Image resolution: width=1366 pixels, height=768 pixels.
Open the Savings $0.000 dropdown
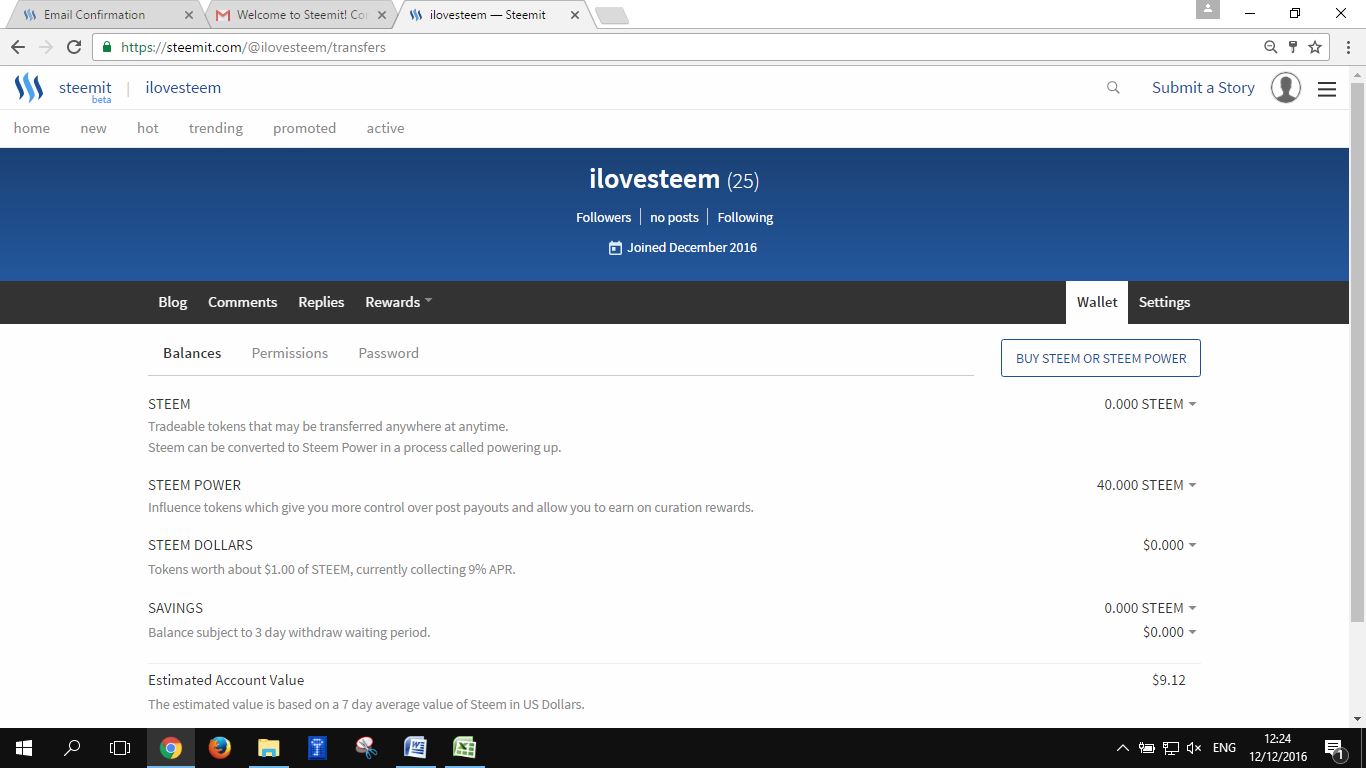(x=1170, y=632)
